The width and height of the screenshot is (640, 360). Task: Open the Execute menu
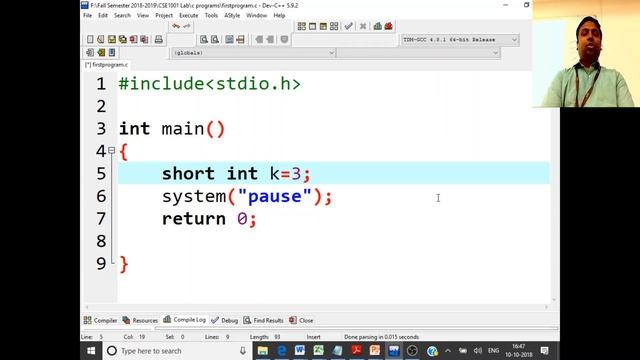click(x=189, y=16)
